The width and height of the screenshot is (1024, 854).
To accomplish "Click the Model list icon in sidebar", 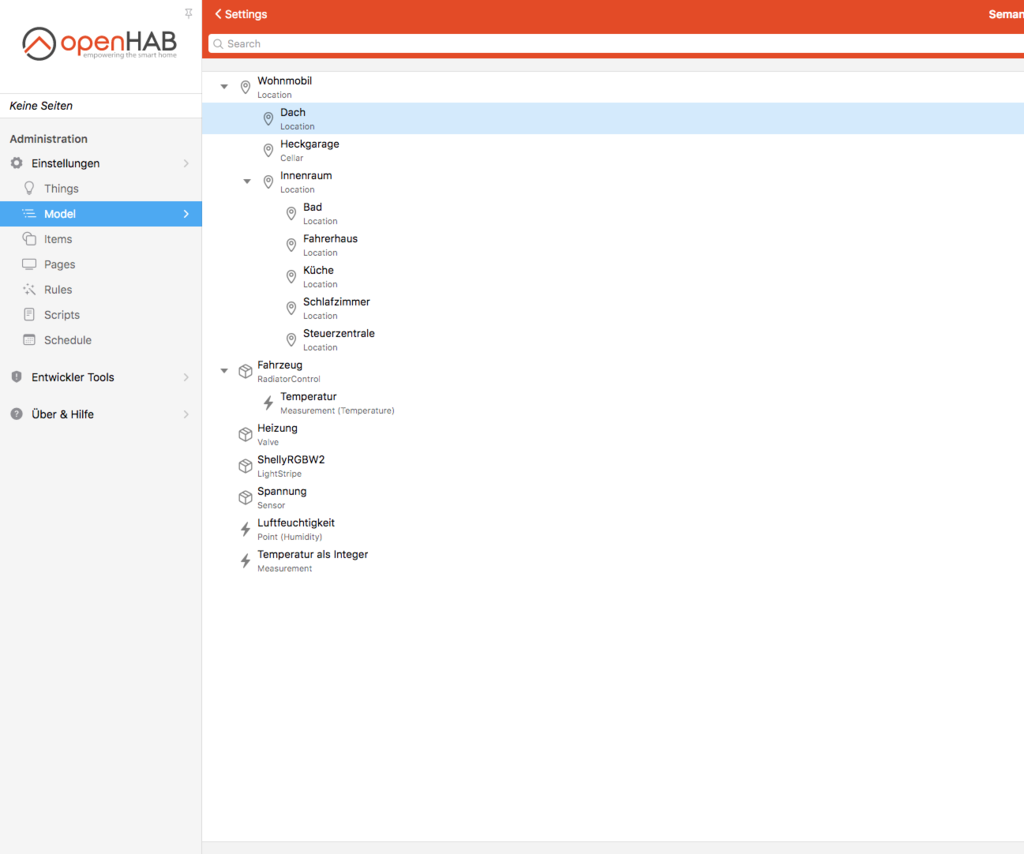I will point(29,214).
